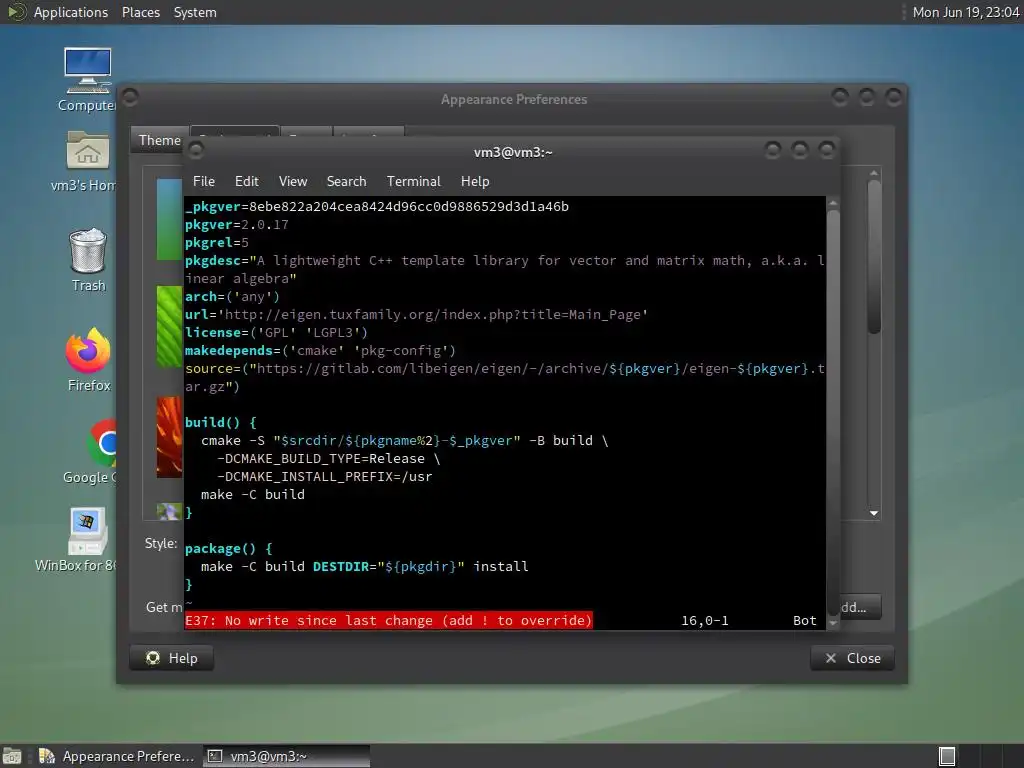Click the _pkgver hash line
The image size is (1024, 768).
[377, 206]
